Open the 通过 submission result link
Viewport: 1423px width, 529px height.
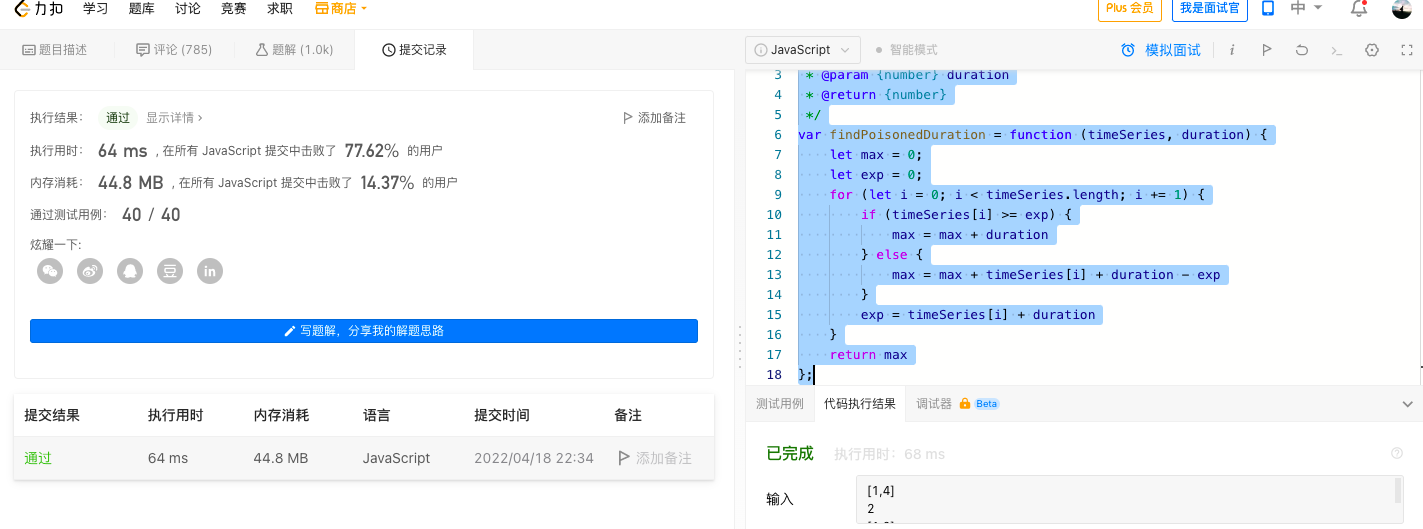pyautogui.click(x=38, y=458)
